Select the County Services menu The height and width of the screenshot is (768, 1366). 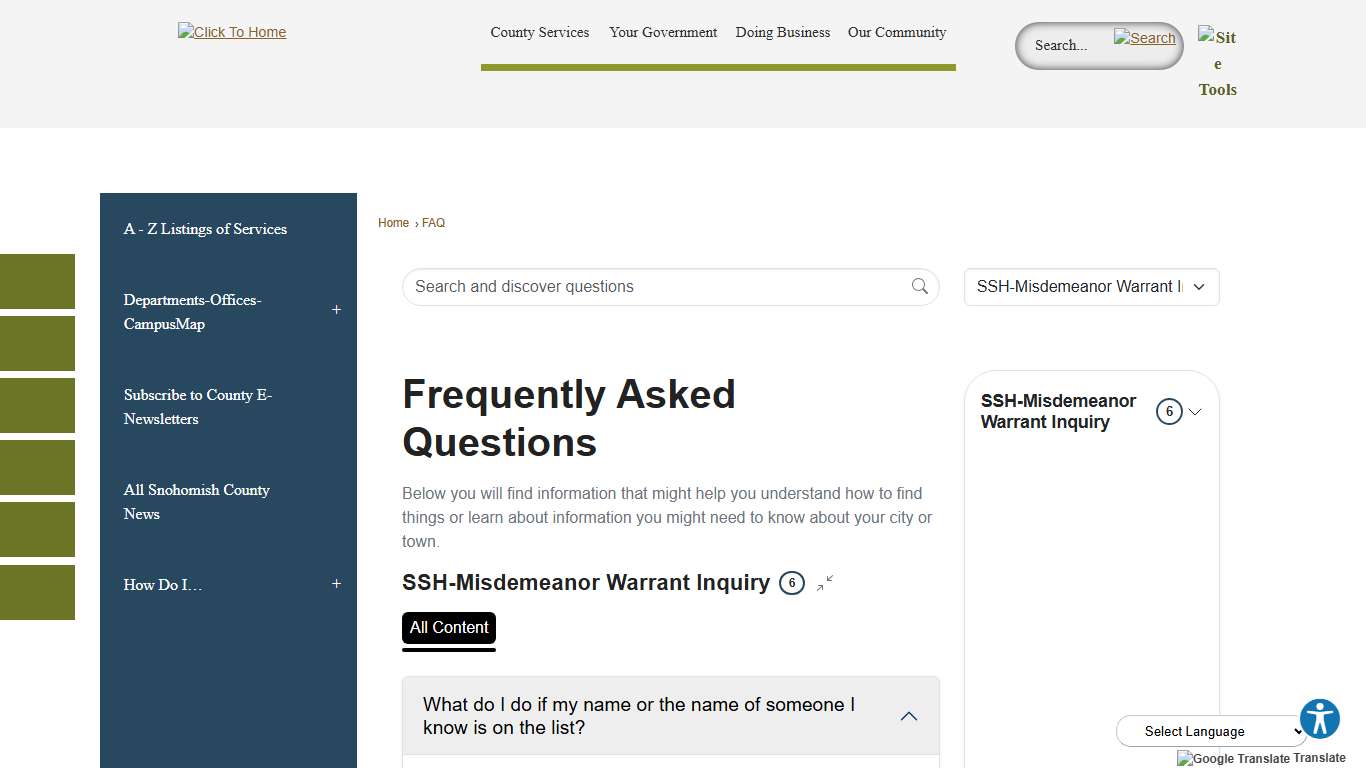coord(539,32)
